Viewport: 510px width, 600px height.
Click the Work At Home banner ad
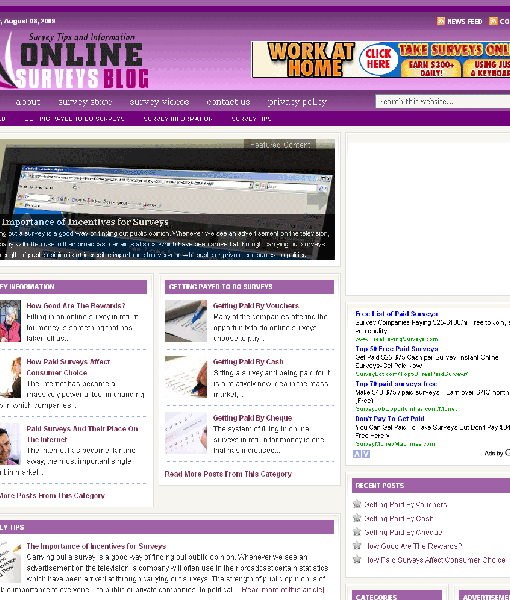(x=381, y=60)
